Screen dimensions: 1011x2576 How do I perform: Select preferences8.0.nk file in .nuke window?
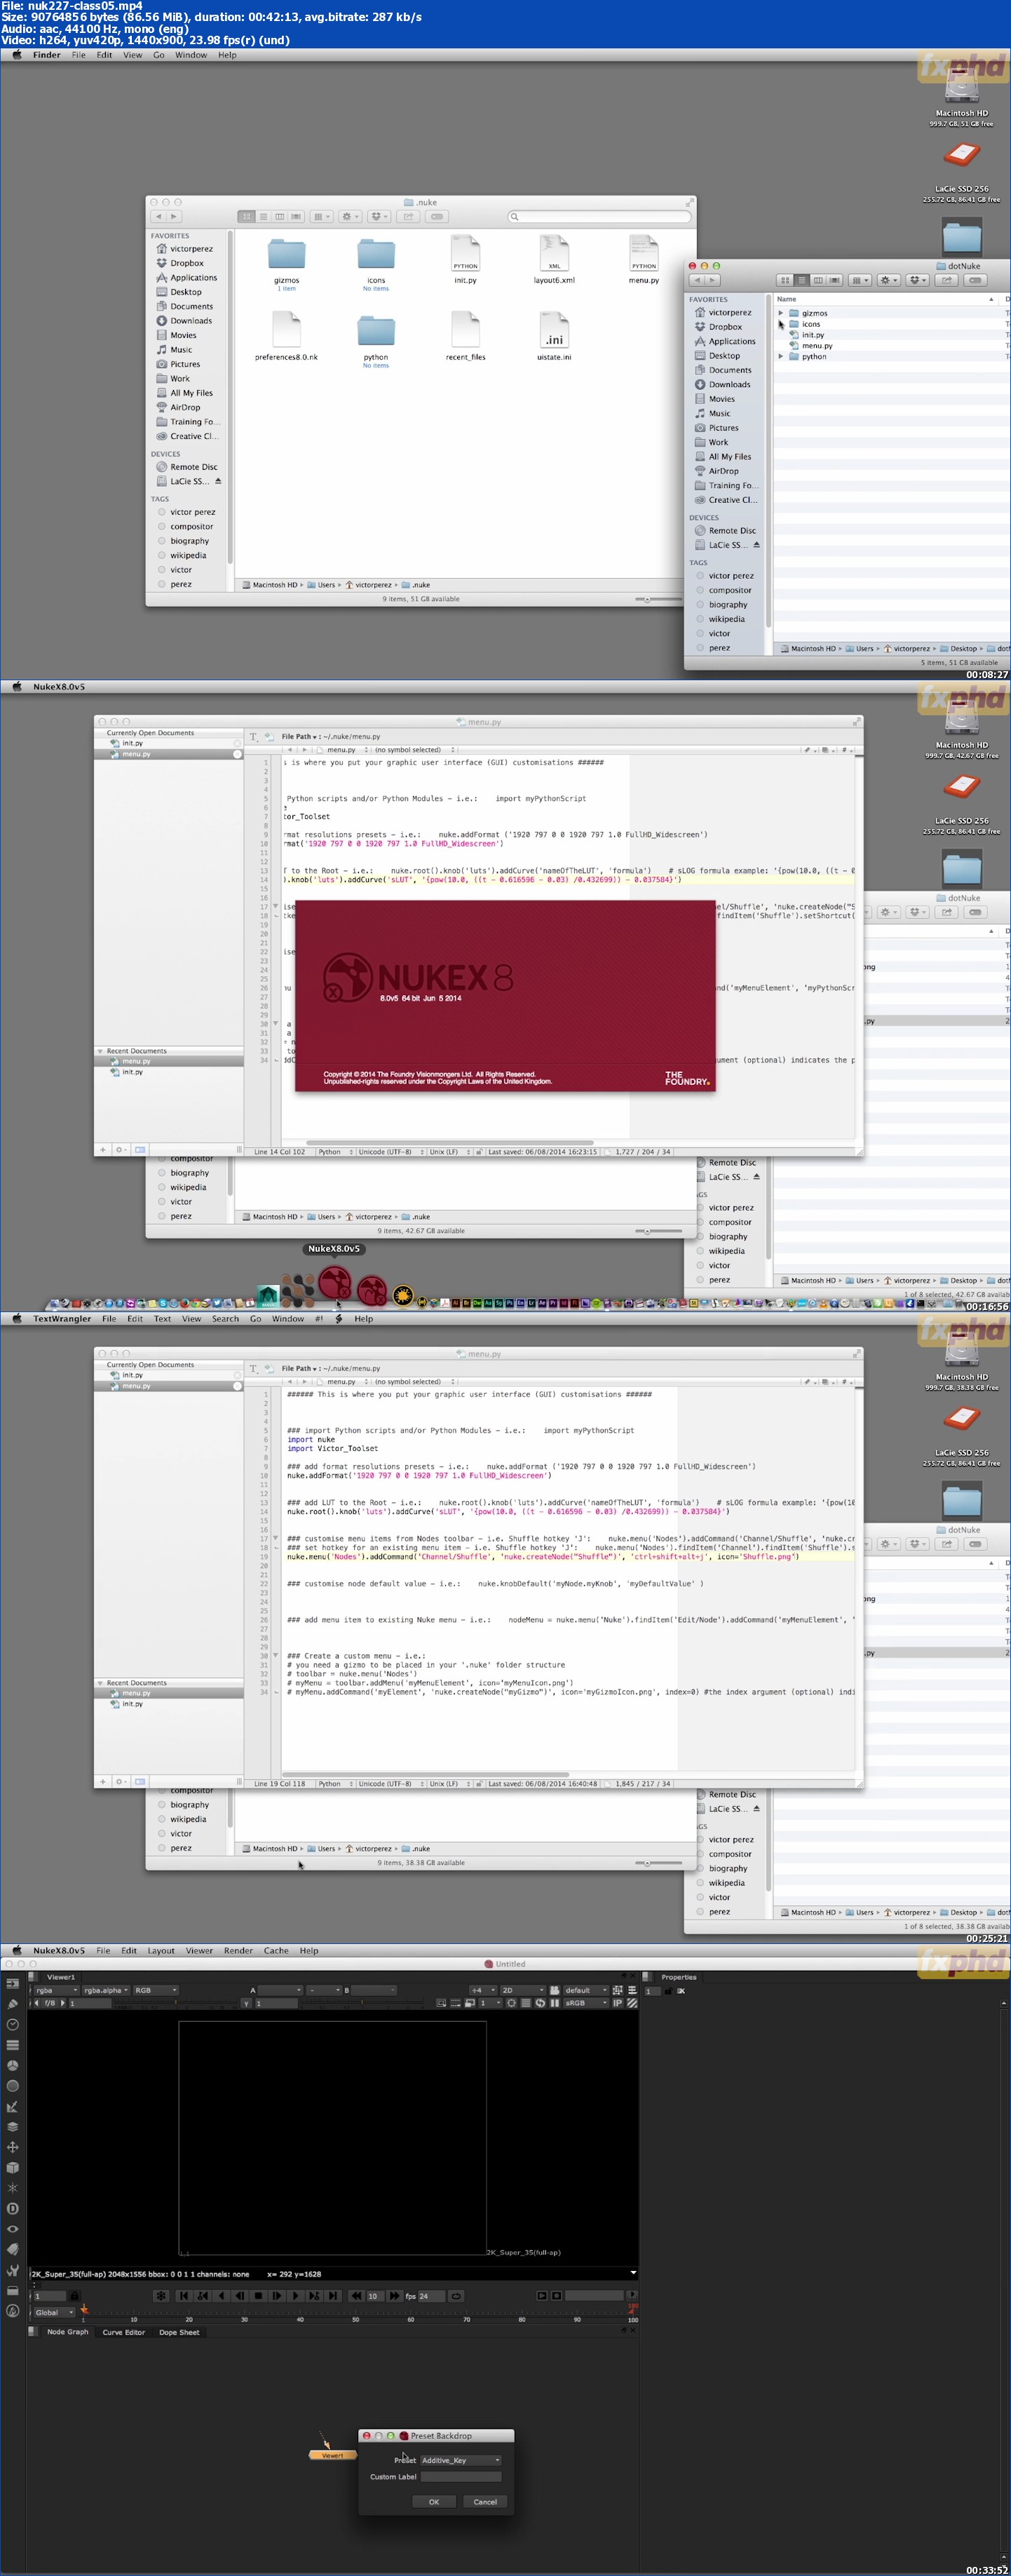286,336
